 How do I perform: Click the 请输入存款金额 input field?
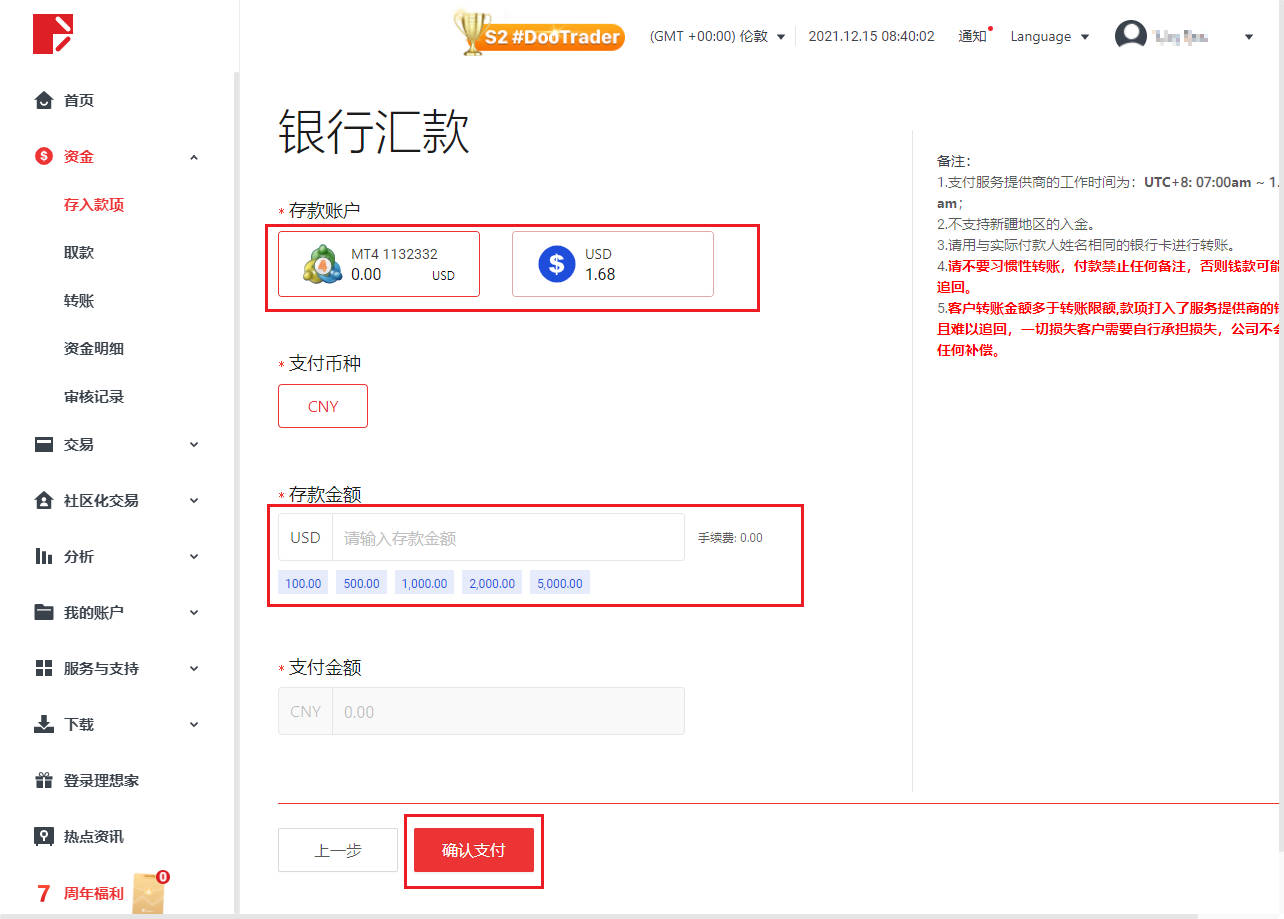[508, 538]
